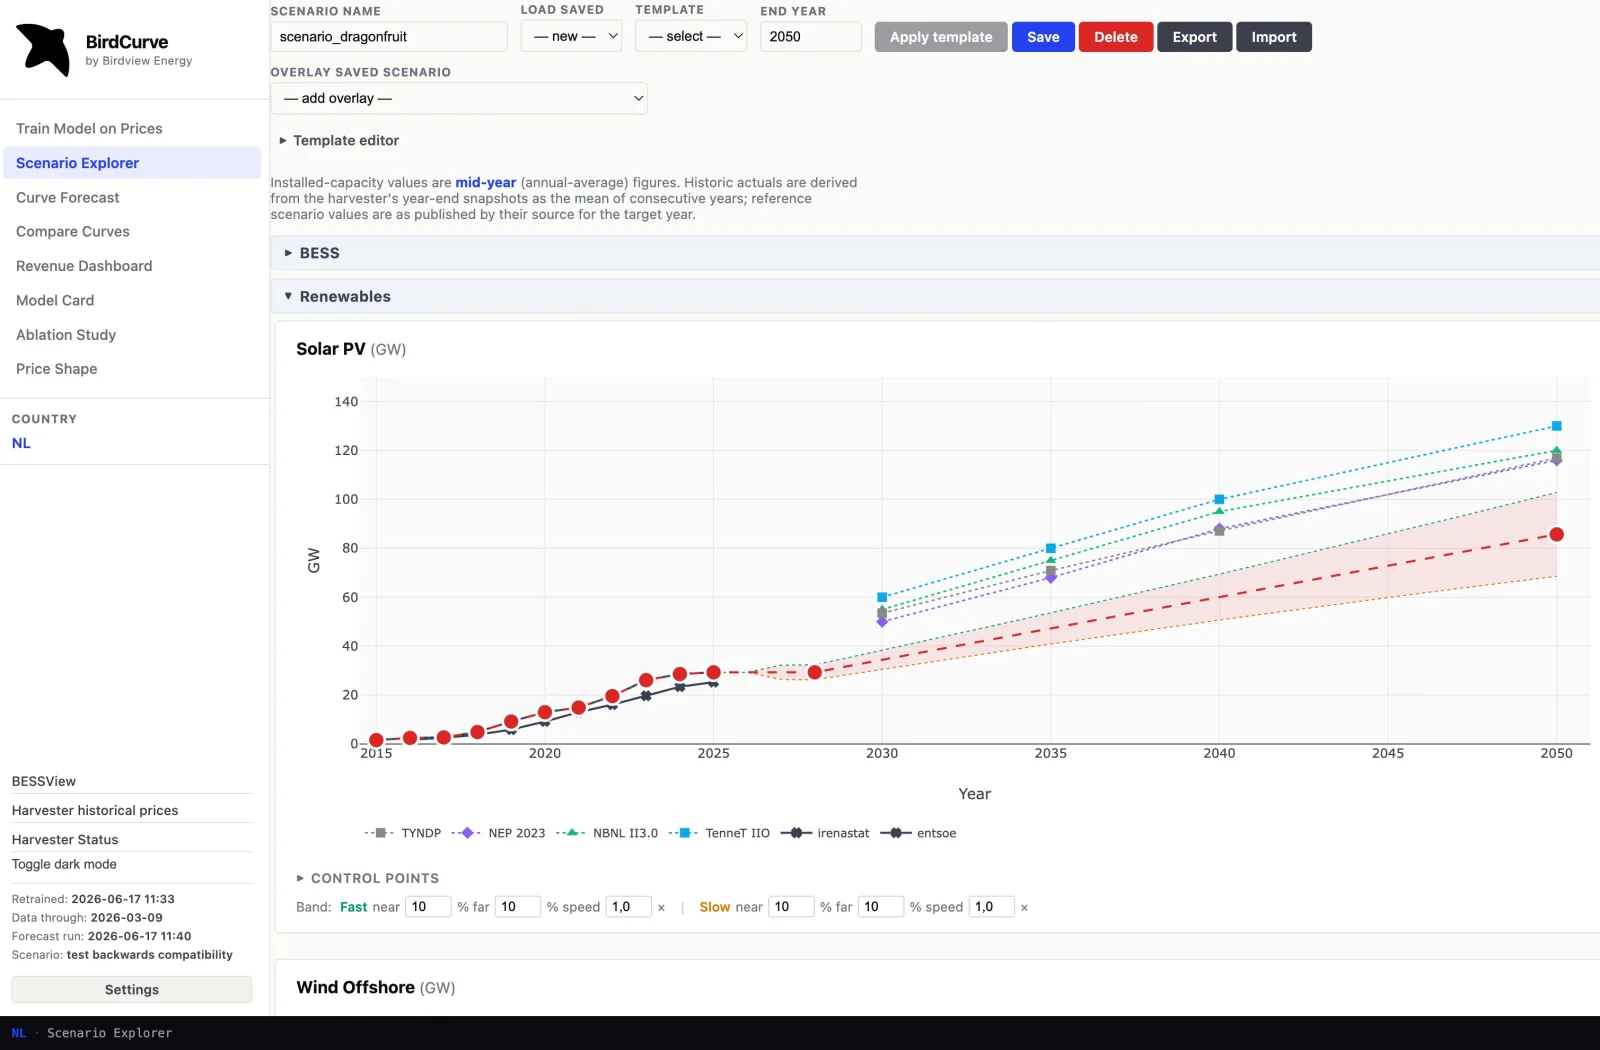Select the 2050 red control point
This screenshot has width=1600, height=1050.
[1556, 535]
